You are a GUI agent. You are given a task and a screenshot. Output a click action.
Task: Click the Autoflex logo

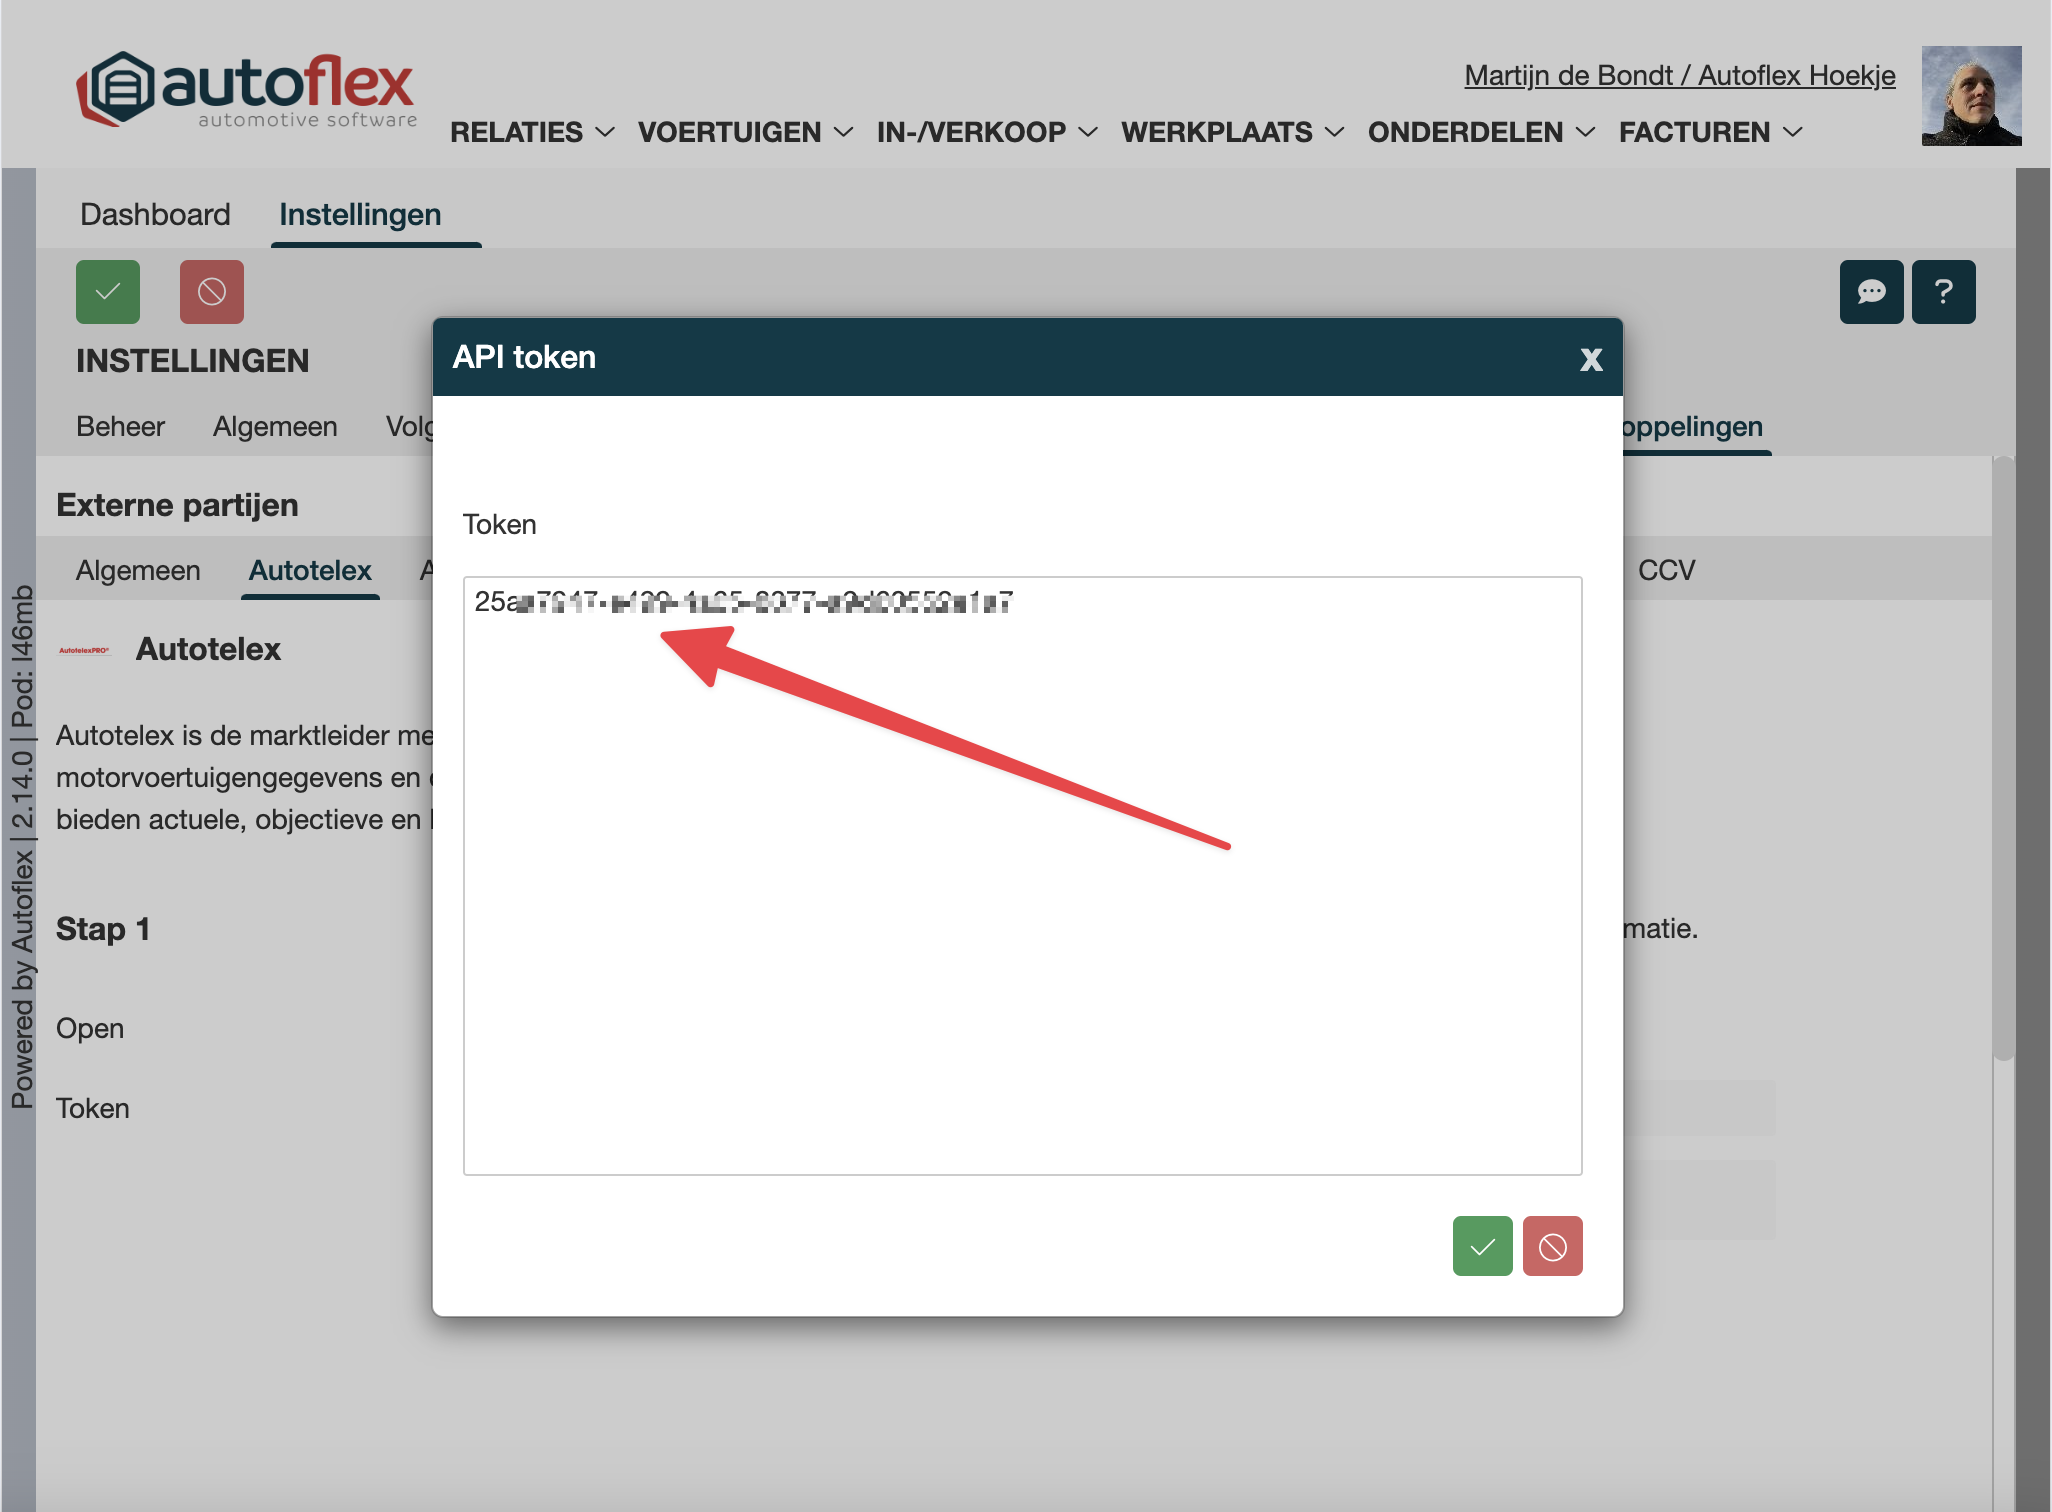[247, 90]
